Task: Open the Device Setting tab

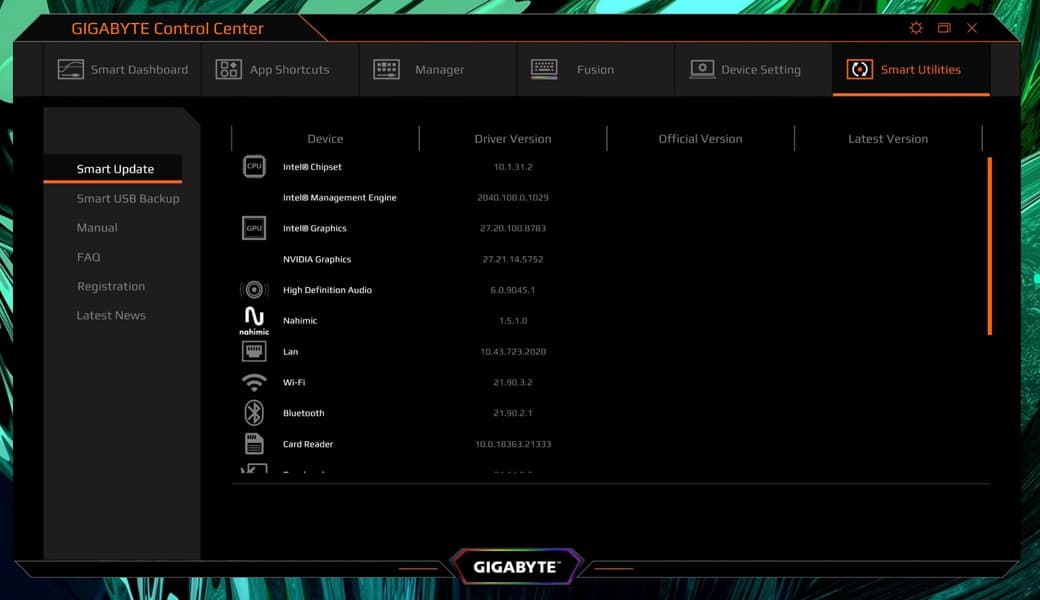Action: click(x=753, y=70)
